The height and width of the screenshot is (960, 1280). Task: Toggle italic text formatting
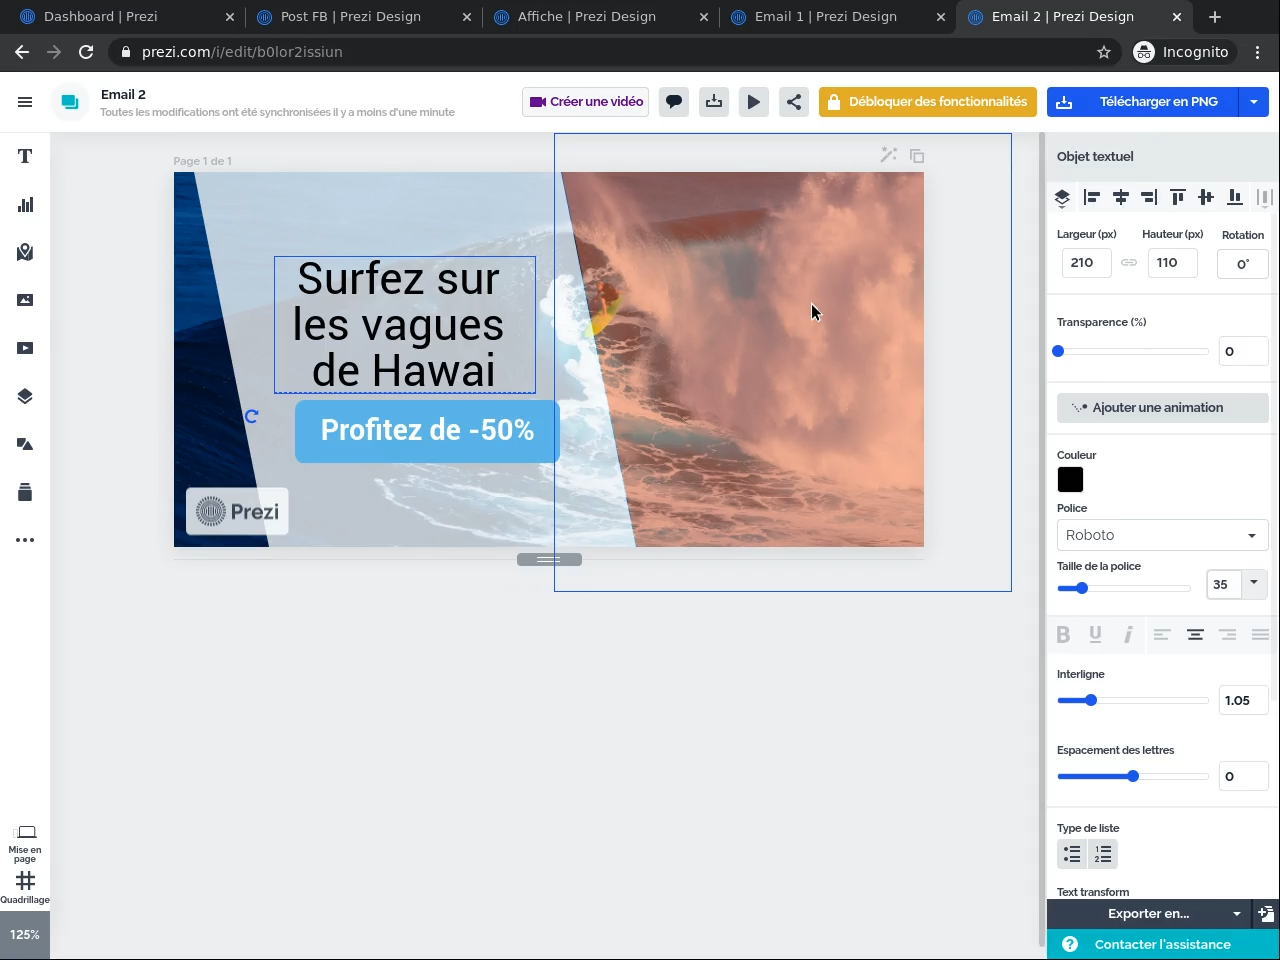click(1128, 635)
